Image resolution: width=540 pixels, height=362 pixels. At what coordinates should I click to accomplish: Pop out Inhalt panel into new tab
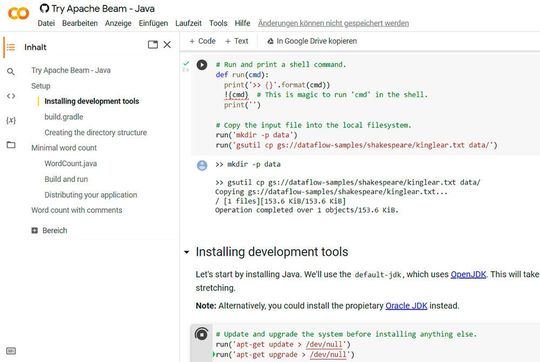pyautogui.click(x=153, y=44)
